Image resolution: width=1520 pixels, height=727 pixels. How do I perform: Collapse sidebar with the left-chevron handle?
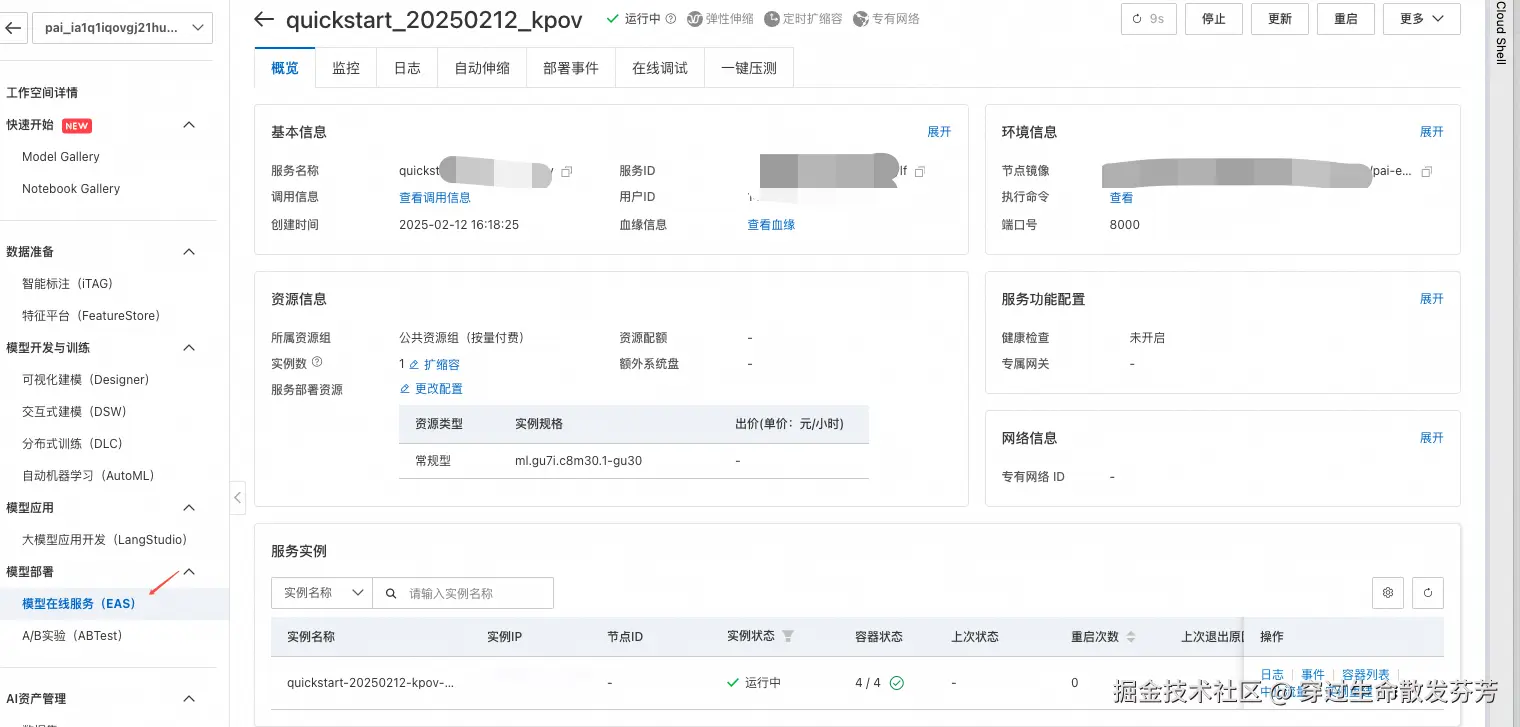(x=237, y=497)
